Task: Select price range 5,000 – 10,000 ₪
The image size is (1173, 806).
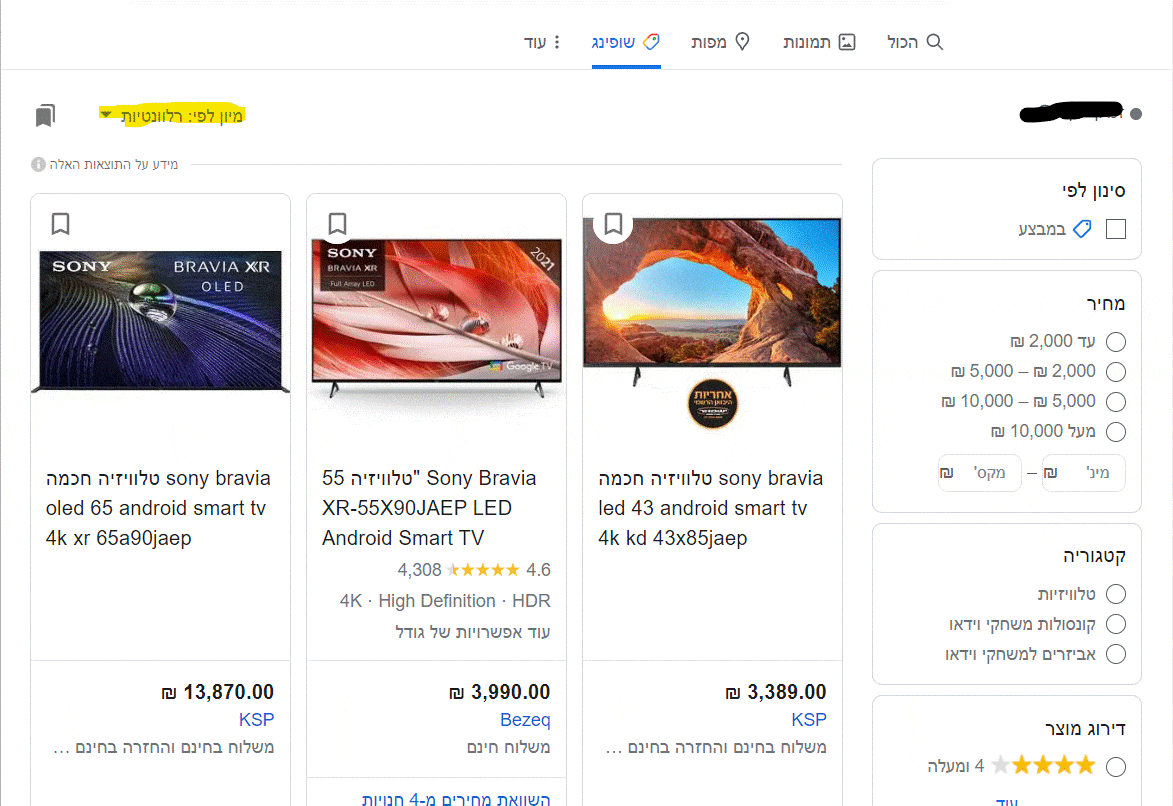Action: pyautogui.click(x=1115, y=402)
